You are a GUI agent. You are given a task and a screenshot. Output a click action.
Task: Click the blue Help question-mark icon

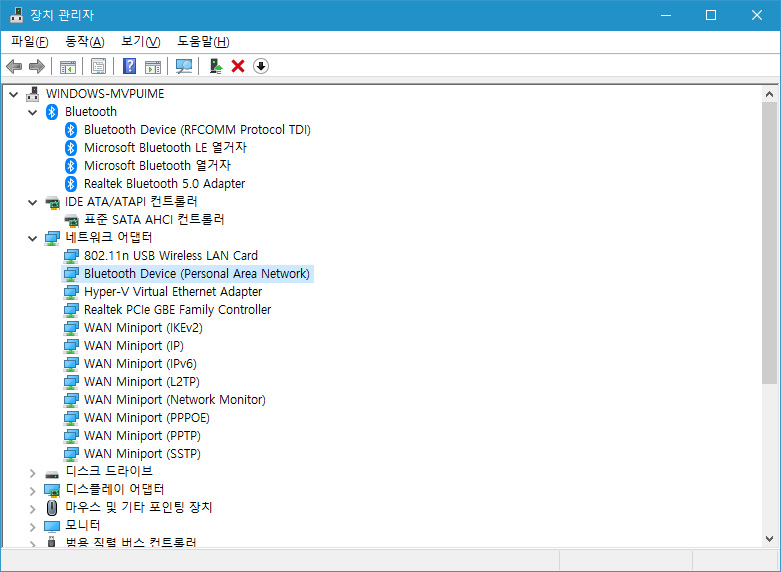(130, 66)
